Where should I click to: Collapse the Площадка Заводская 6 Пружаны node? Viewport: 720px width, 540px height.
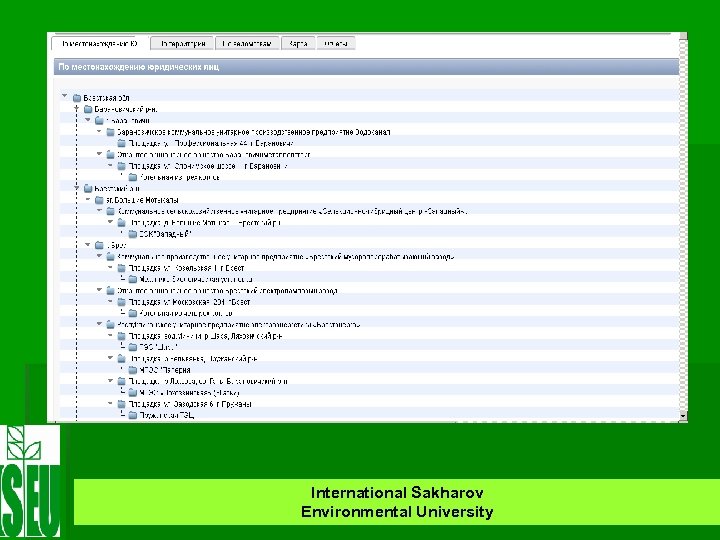(110, 403)
